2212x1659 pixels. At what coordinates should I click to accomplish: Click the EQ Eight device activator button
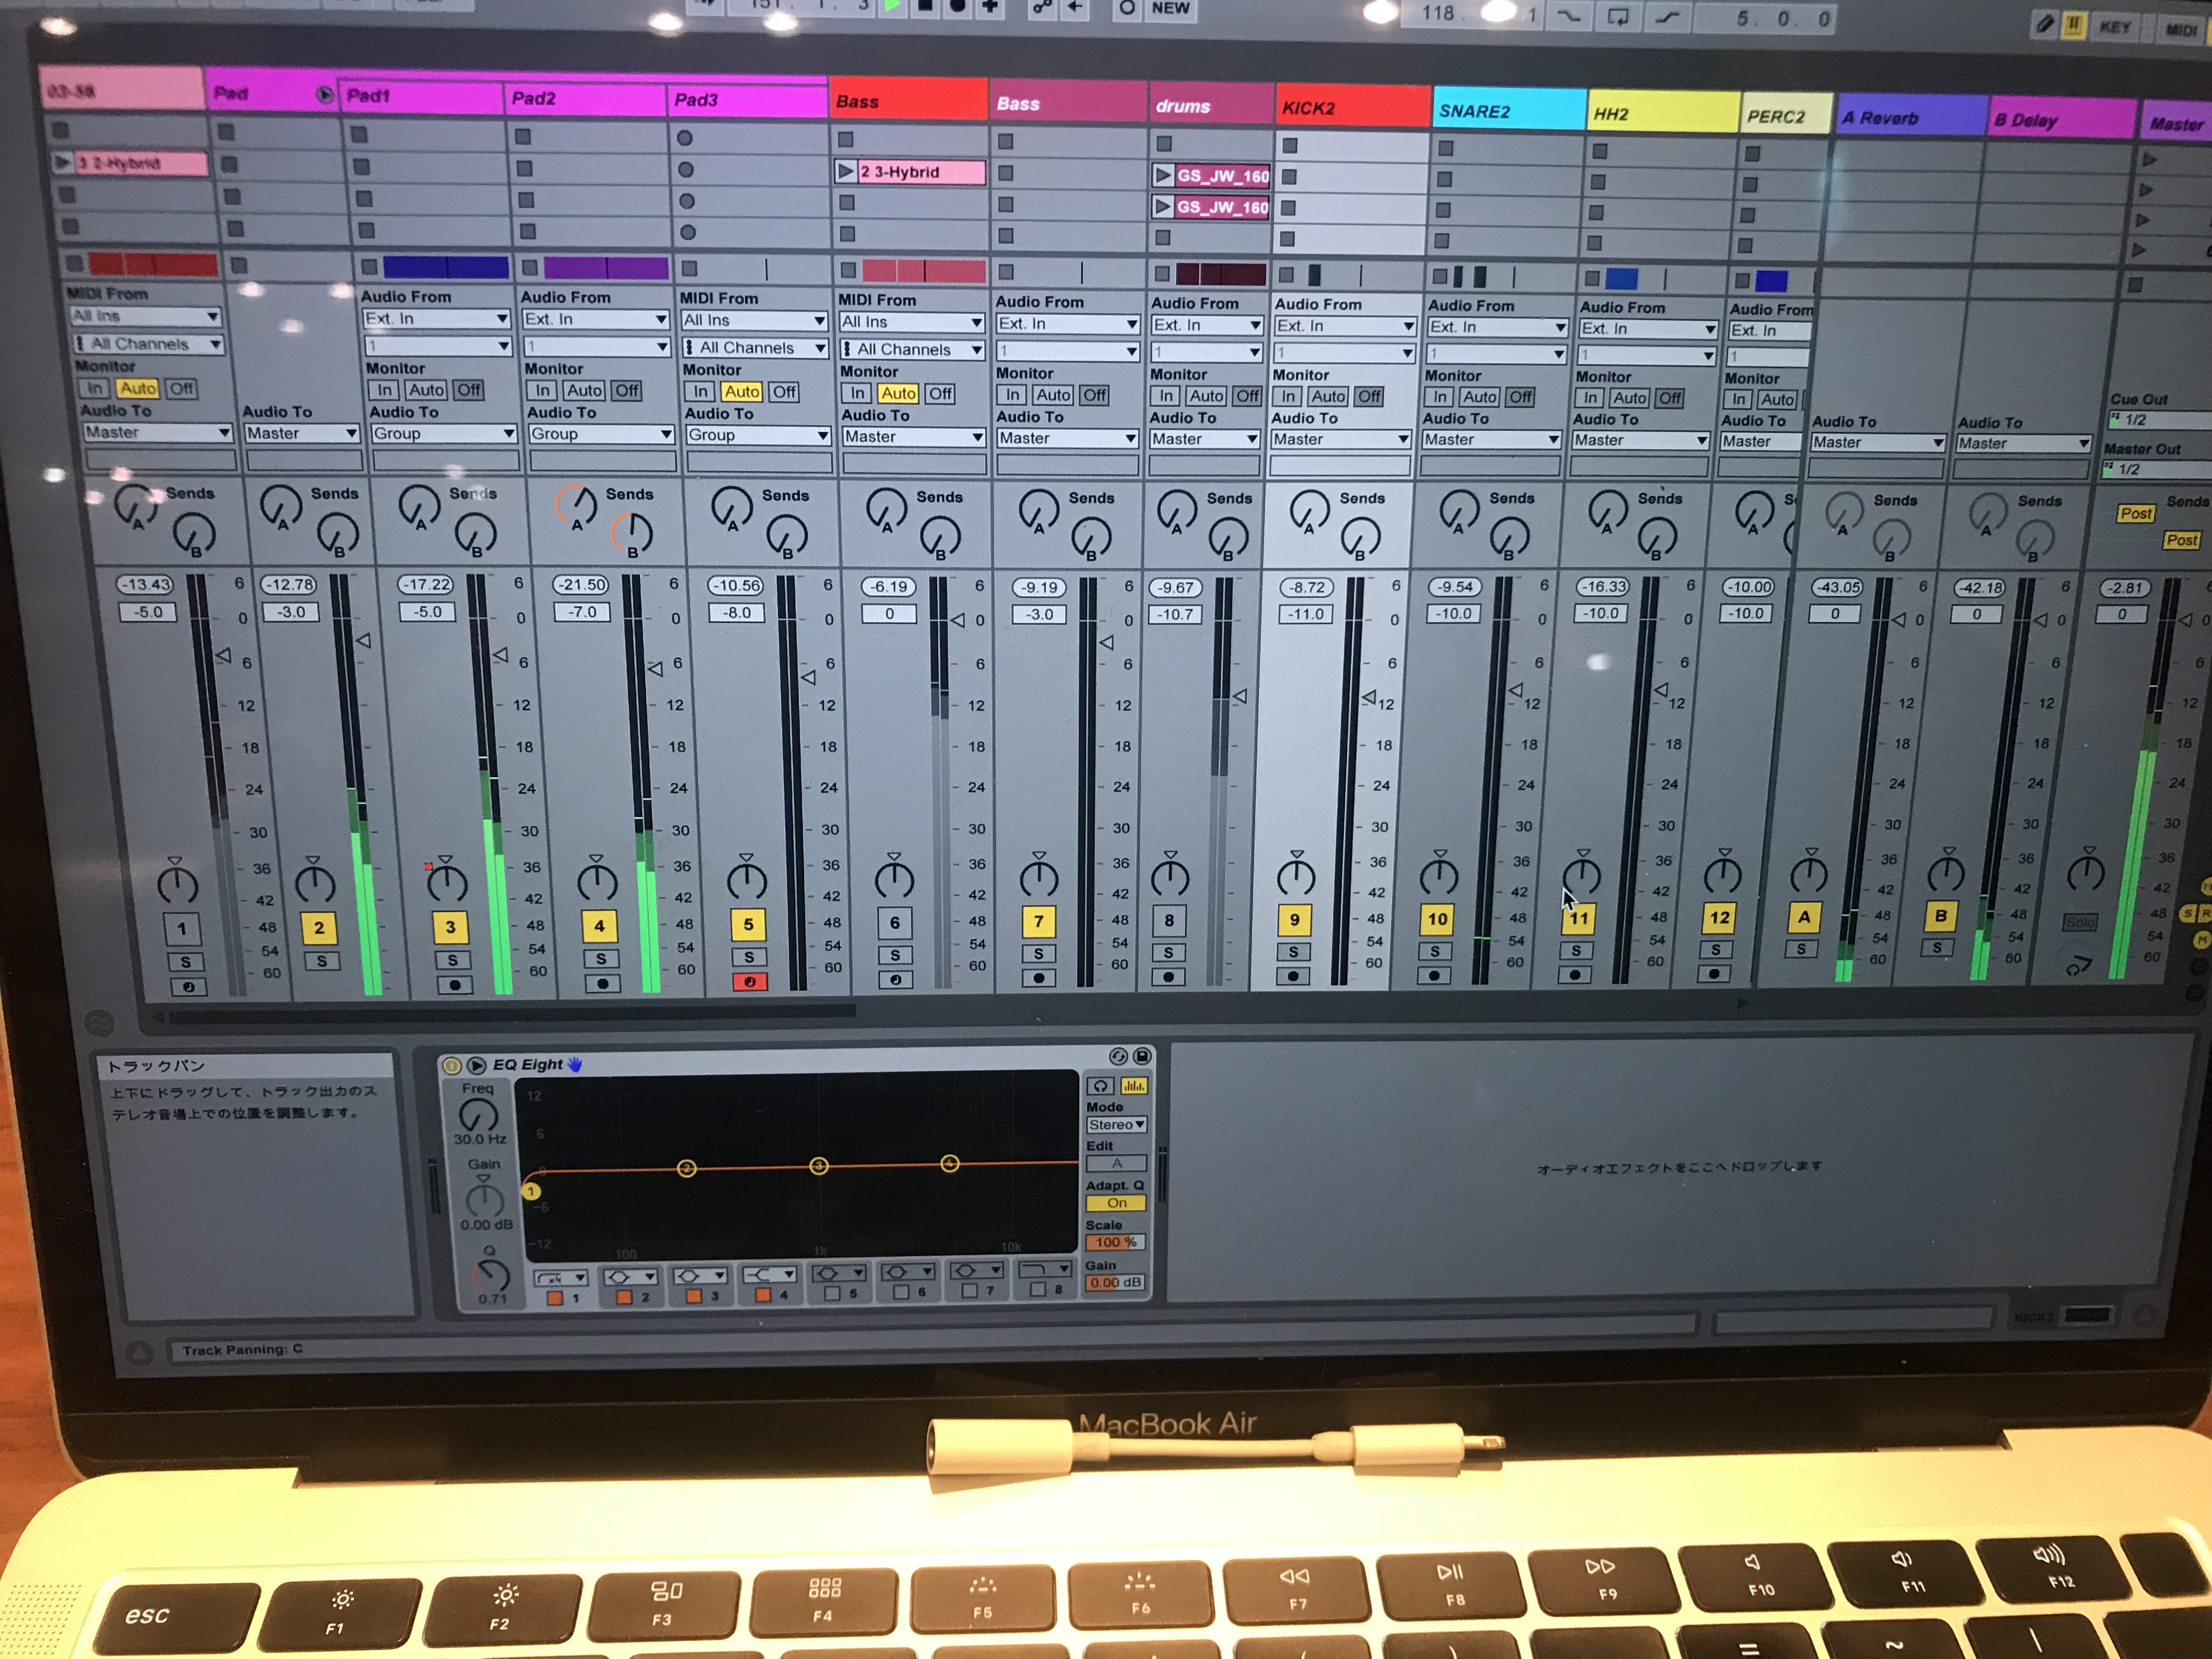tap(452, 1065)
